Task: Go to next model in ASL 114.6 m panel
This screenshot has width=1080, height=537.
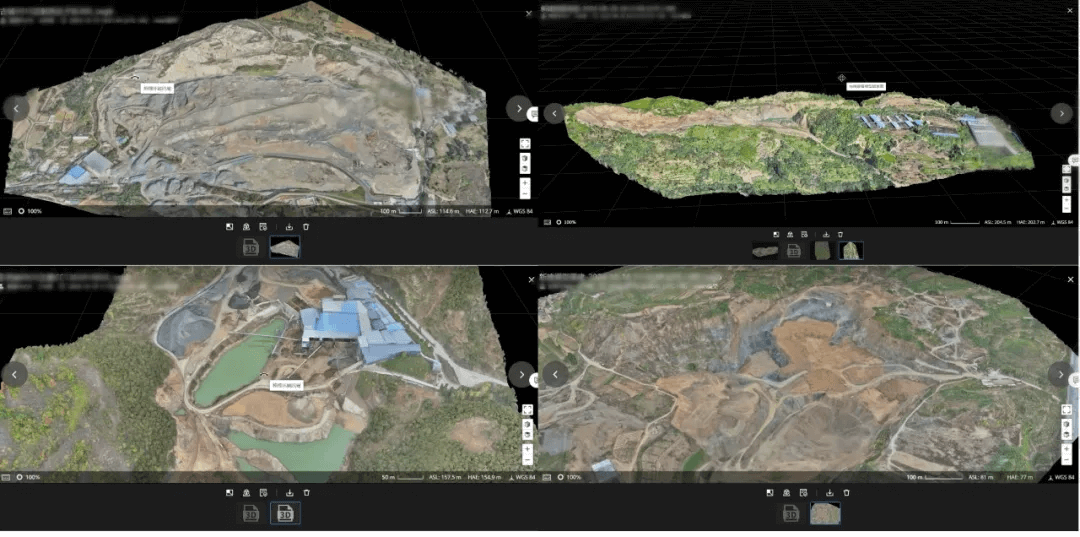Action: [x=519, y=108]
